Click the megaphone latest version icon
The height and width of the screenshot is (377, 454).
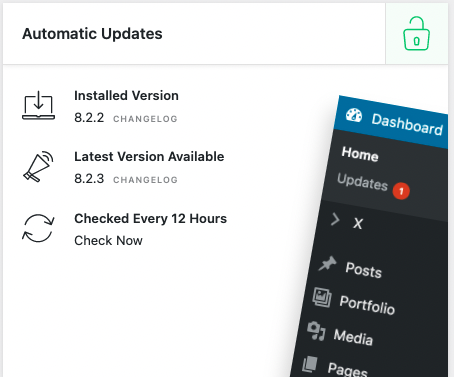(x=38, y=166)
